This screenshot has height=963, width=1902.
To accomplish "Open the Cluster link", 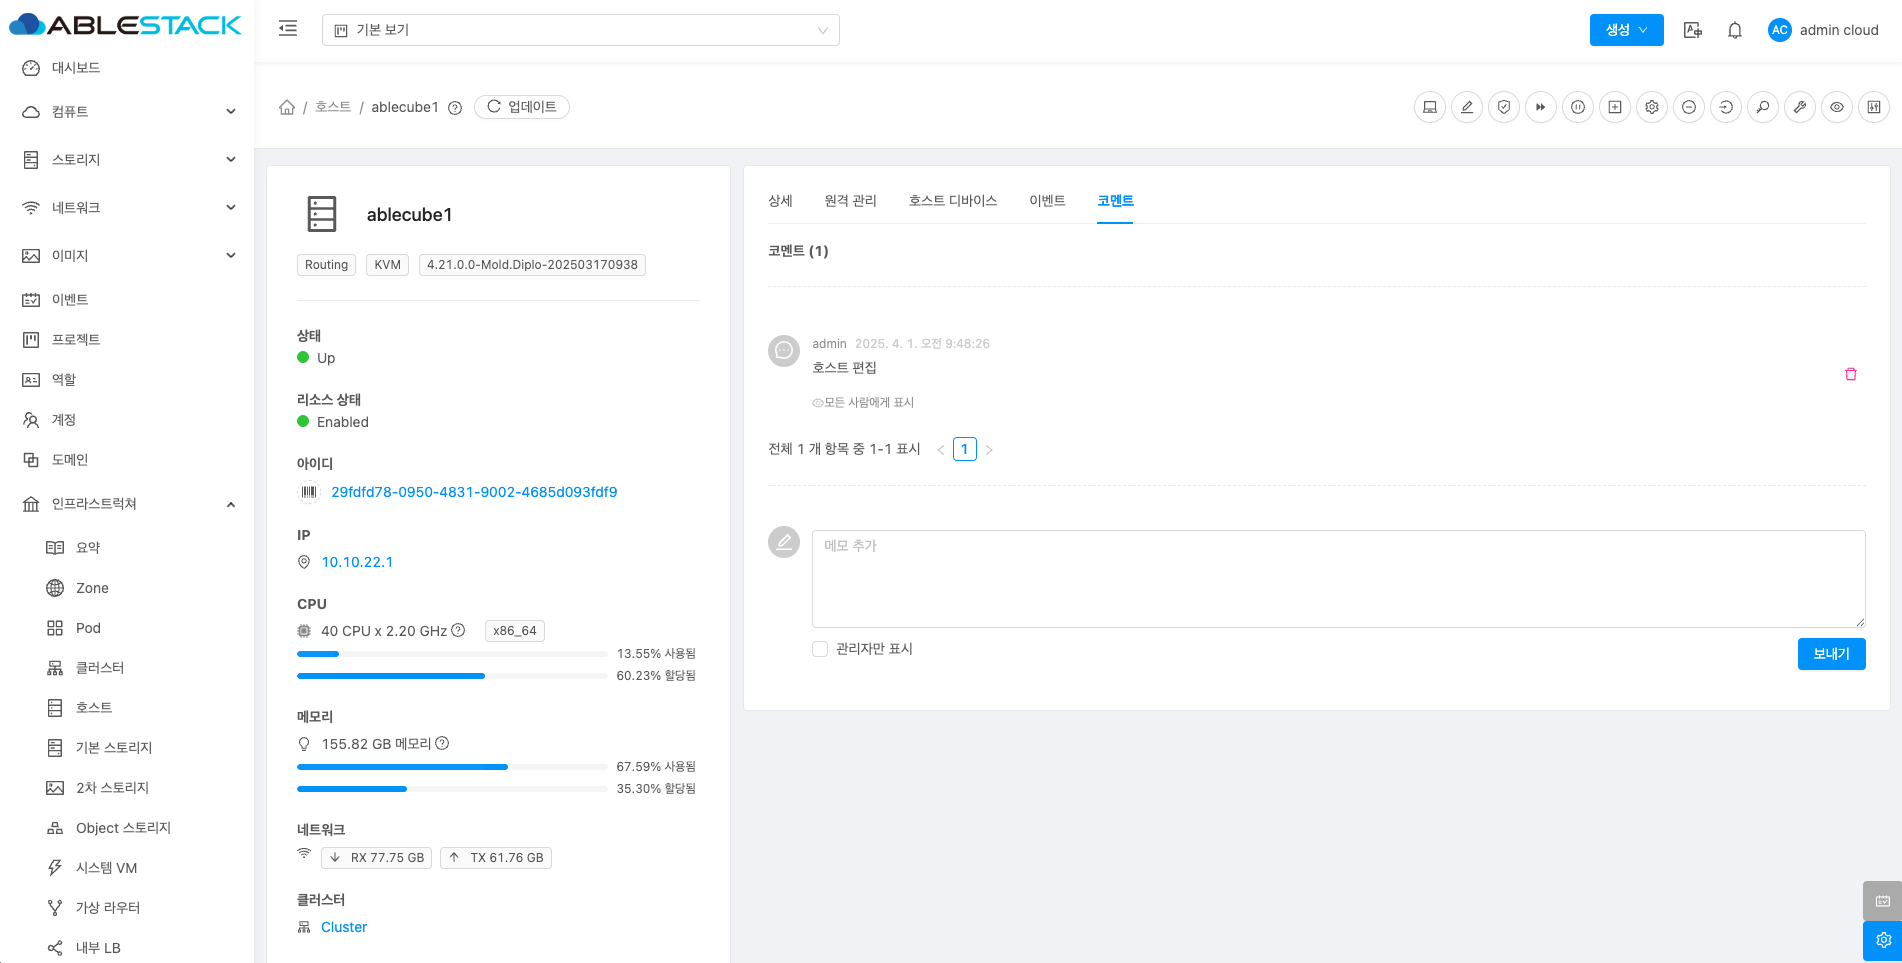I will [x=344, y=927].
